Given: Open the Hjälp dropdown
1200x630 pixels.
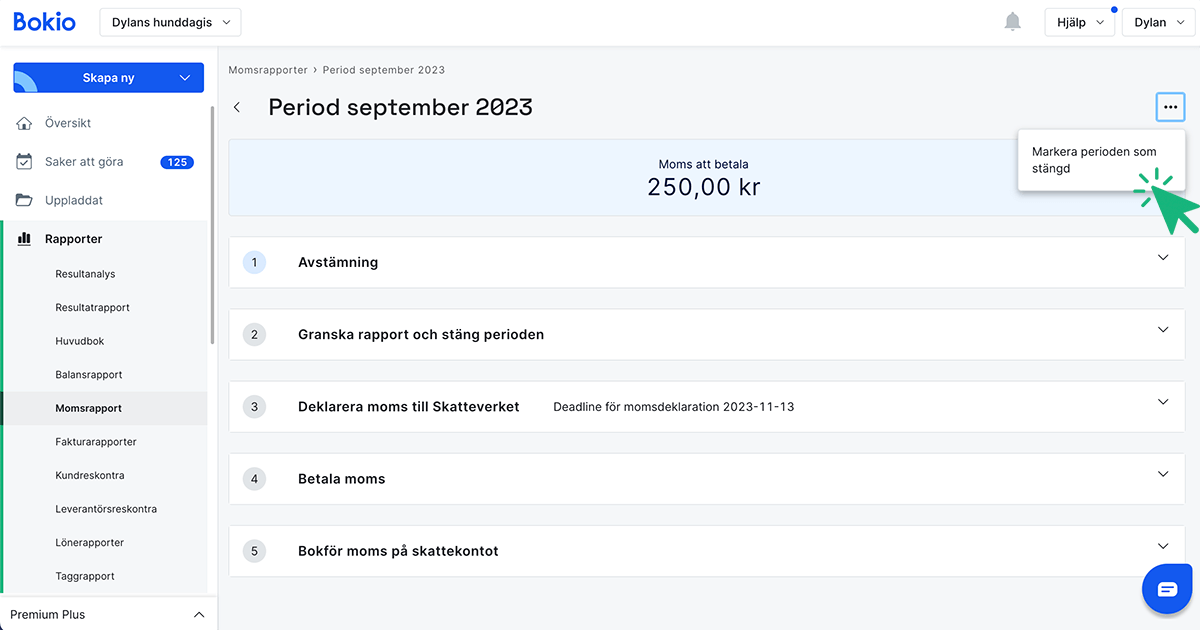Looking at the screenshot, I should (x=1079, y=21).
